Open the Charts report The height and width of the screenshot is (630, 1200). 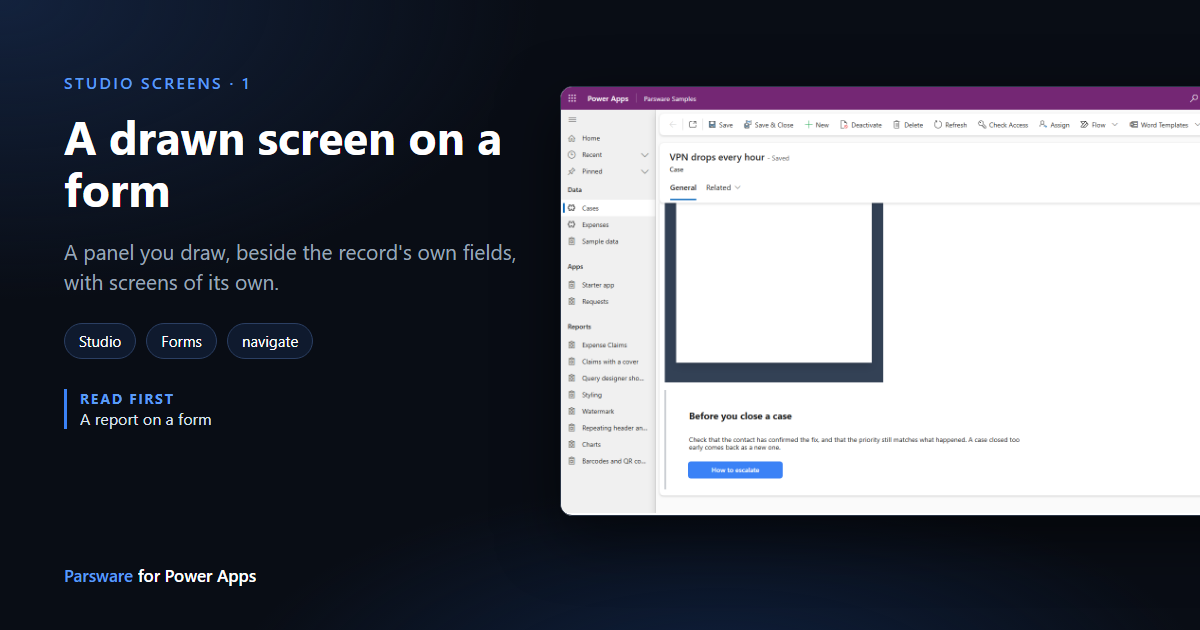pyautogui.click(x=608, y=444)
